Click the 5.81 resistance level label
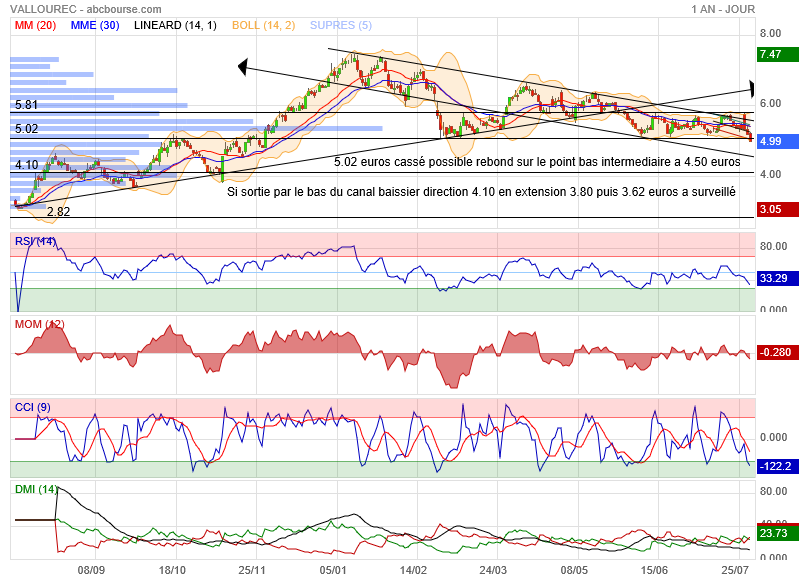The width and height of the screenshot is (799, 580). 26,105
